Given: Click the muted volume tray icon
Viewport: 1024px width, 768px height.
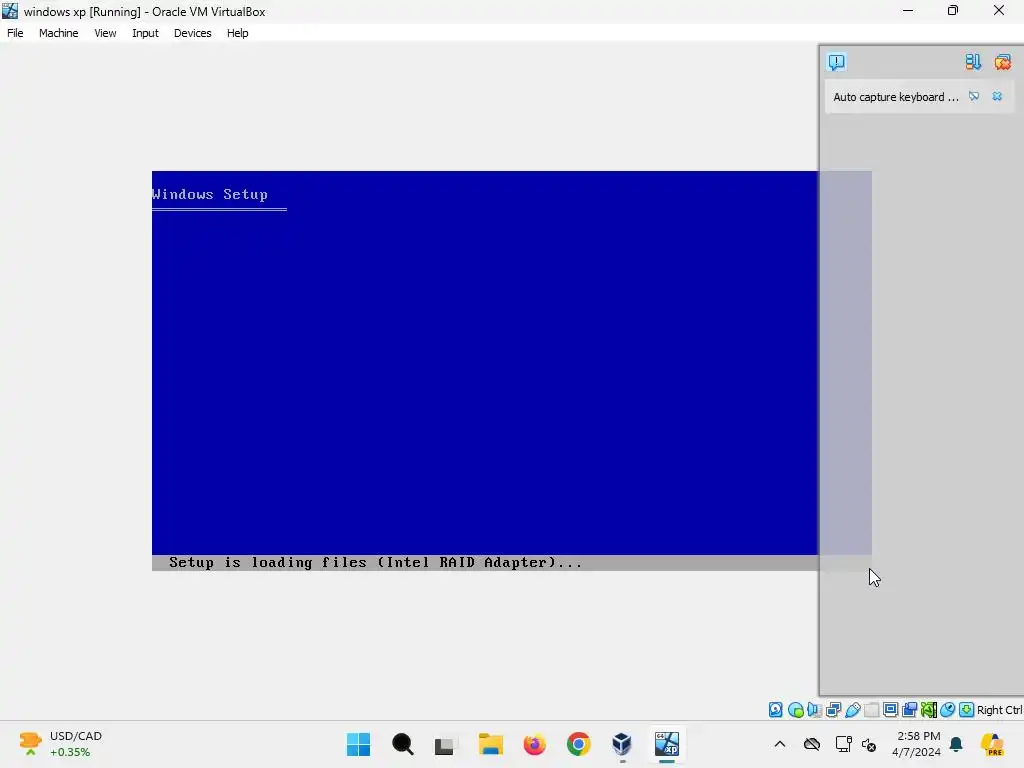Looking at the screenshot, I should point(869,744).
